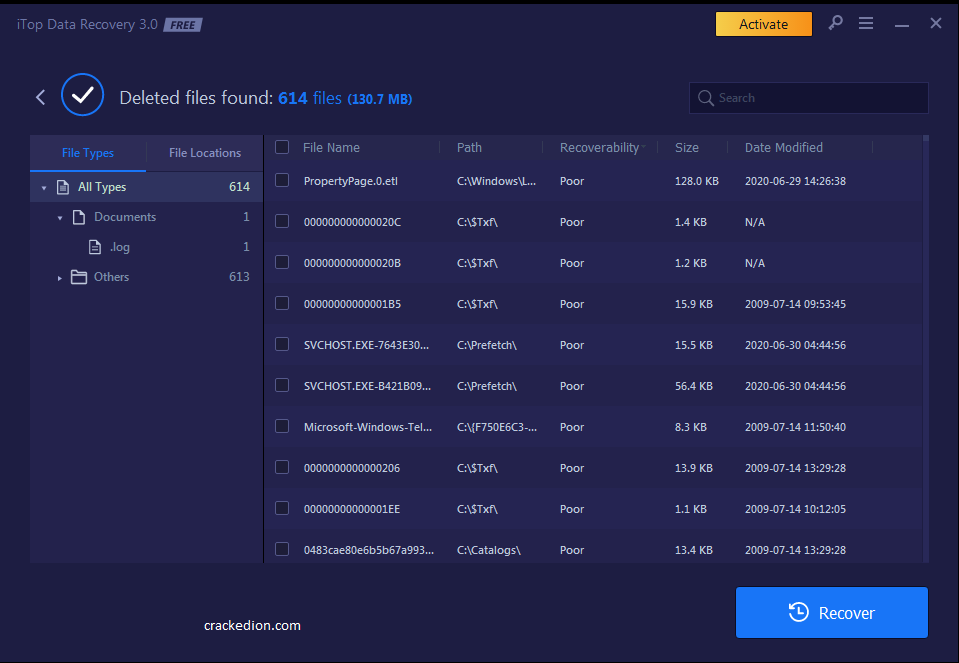Viewport: 959px width, 663px height.
Task: Check the box for Microsoft-Windows-Tel file
Action: click(282, 426)
